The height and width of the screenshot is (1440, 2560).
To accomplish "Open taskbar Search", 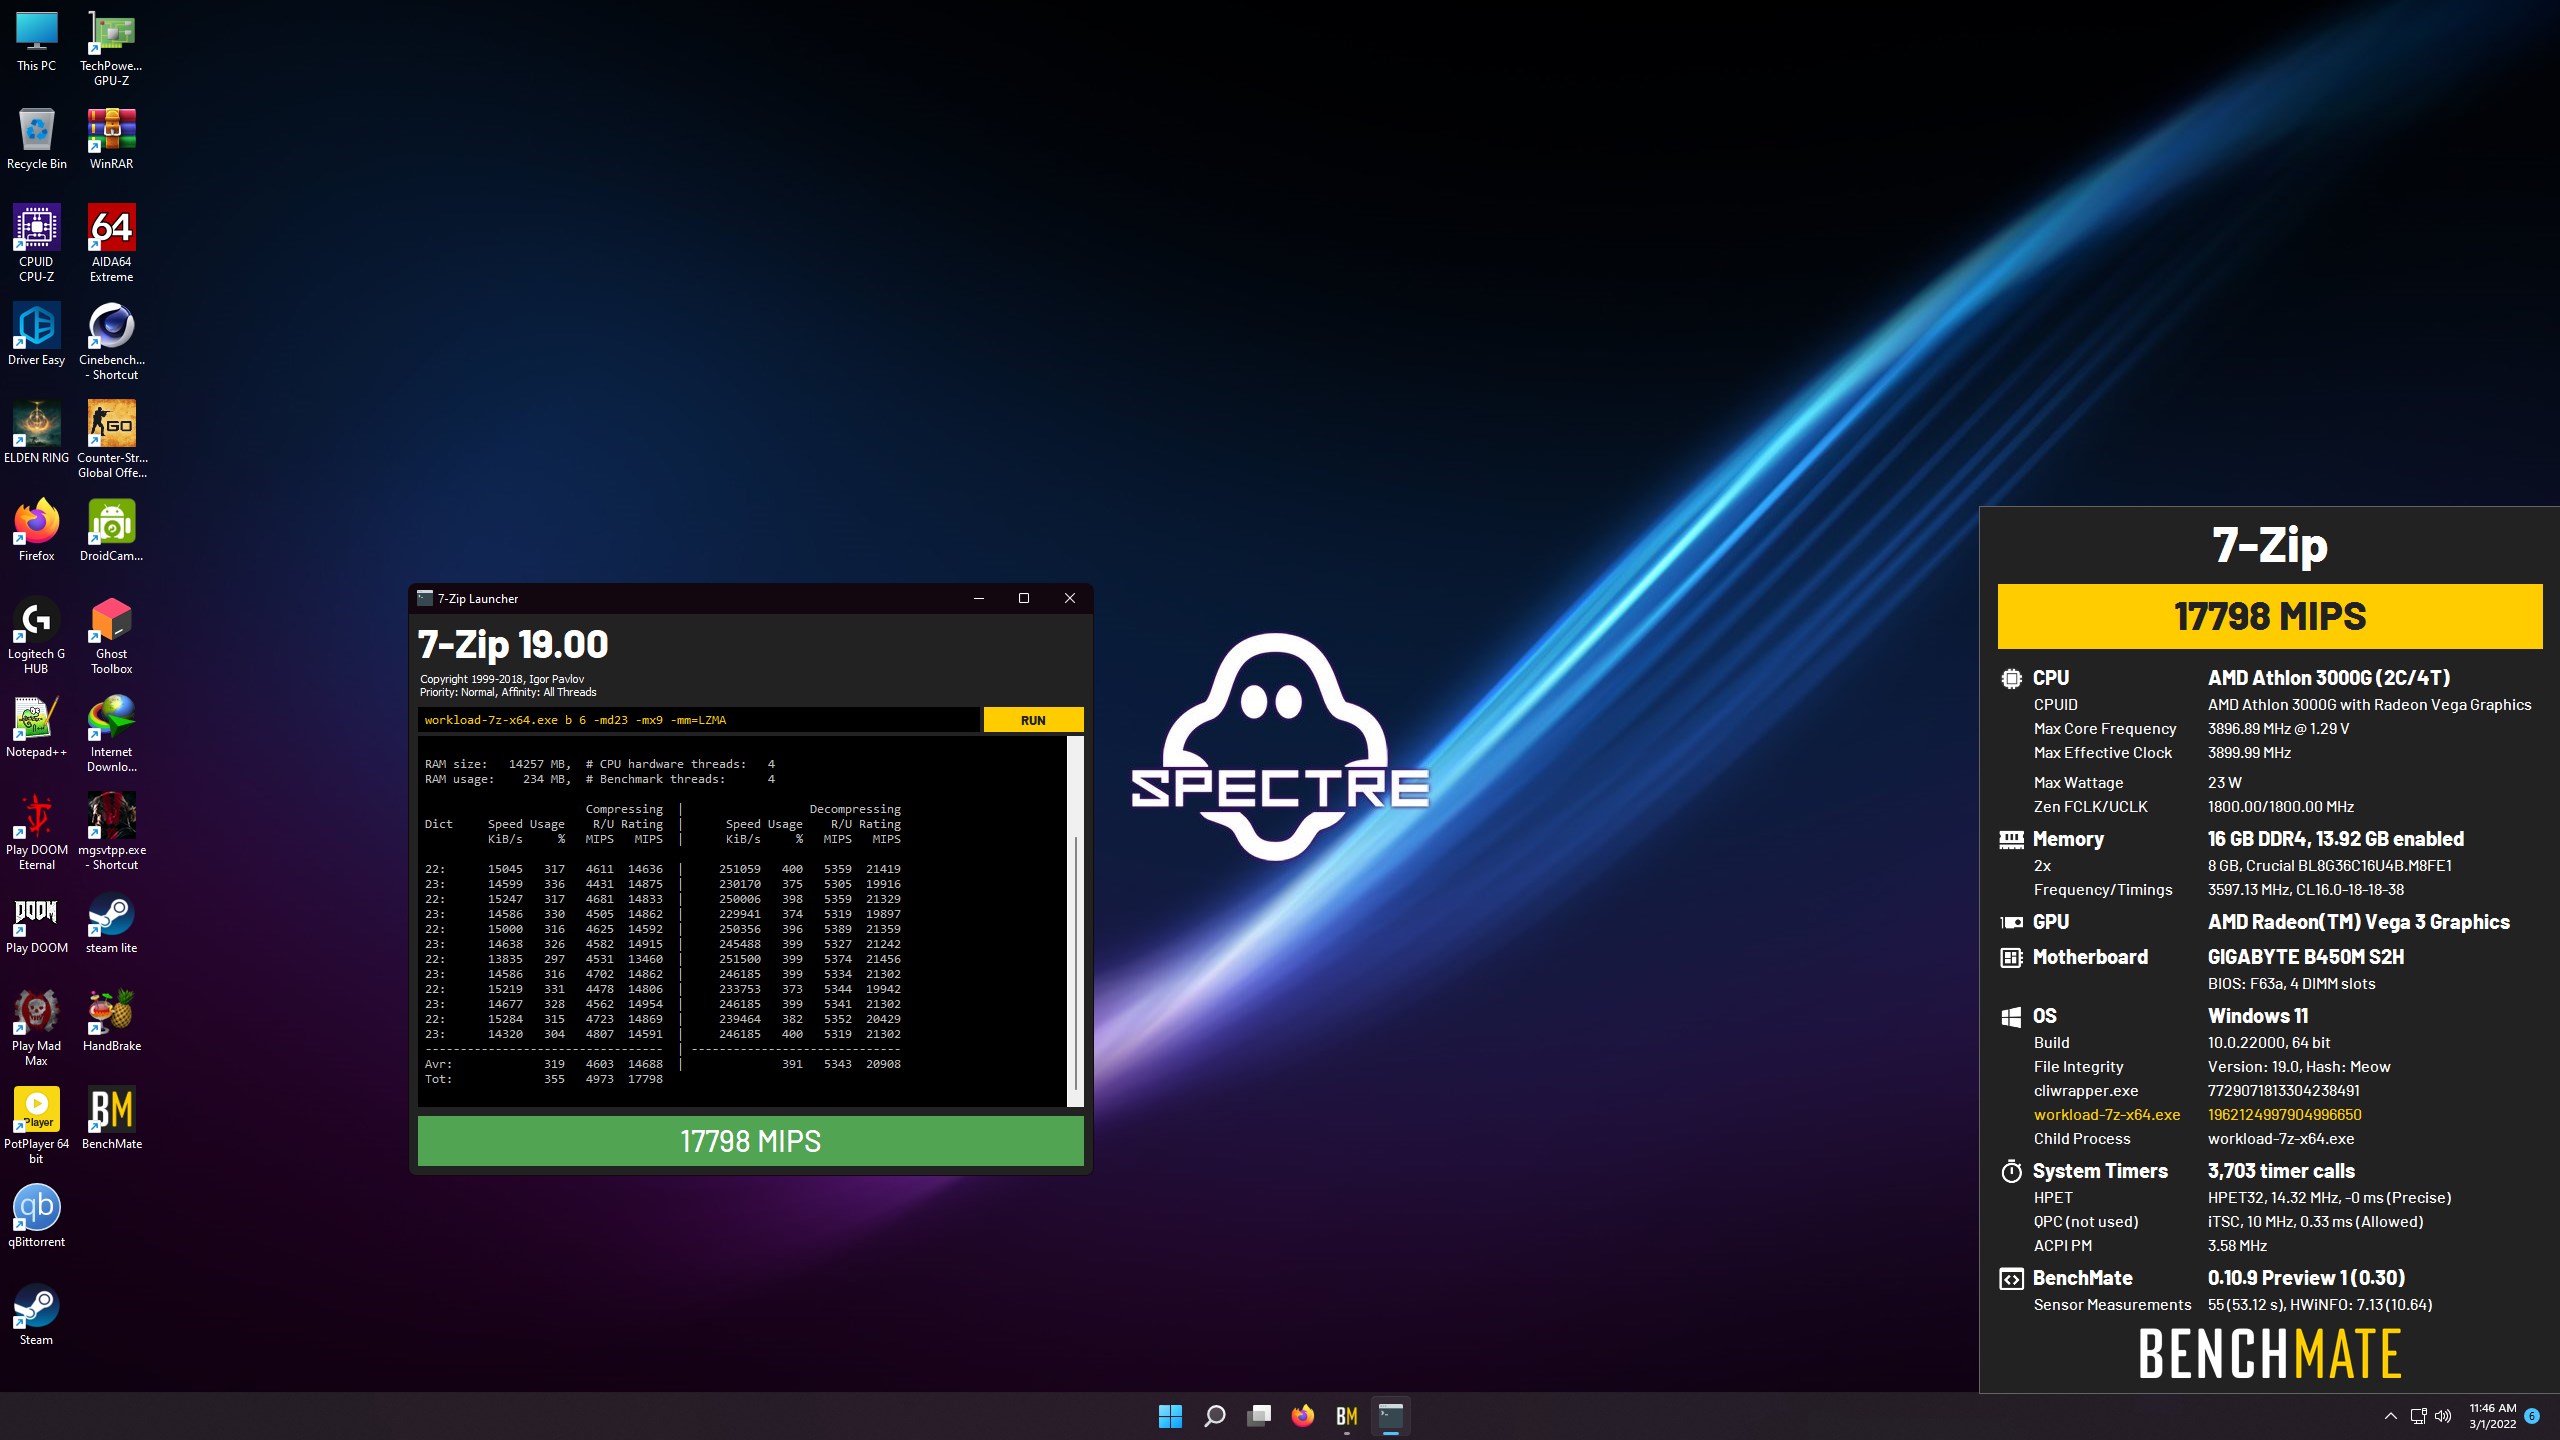I will tap(1214, 1416).
